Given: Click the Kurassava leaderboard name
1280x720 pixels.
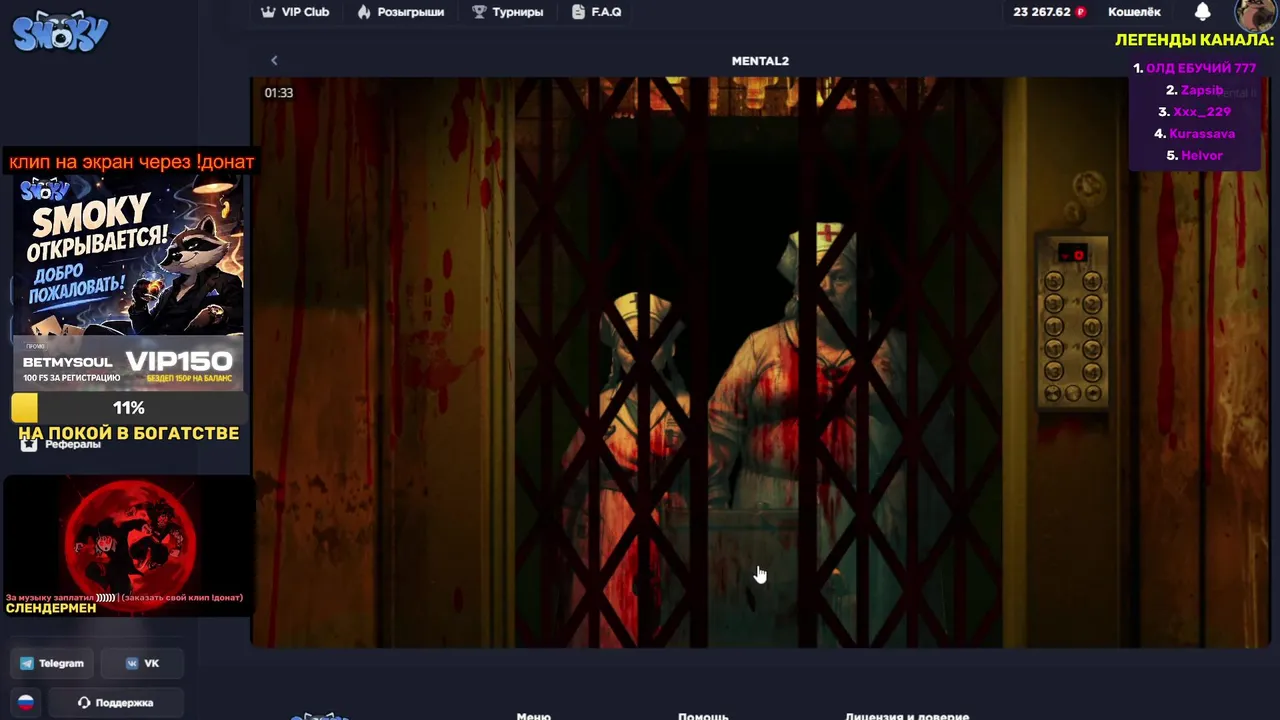Looking at the screenshot, I should click(1202, 134).
